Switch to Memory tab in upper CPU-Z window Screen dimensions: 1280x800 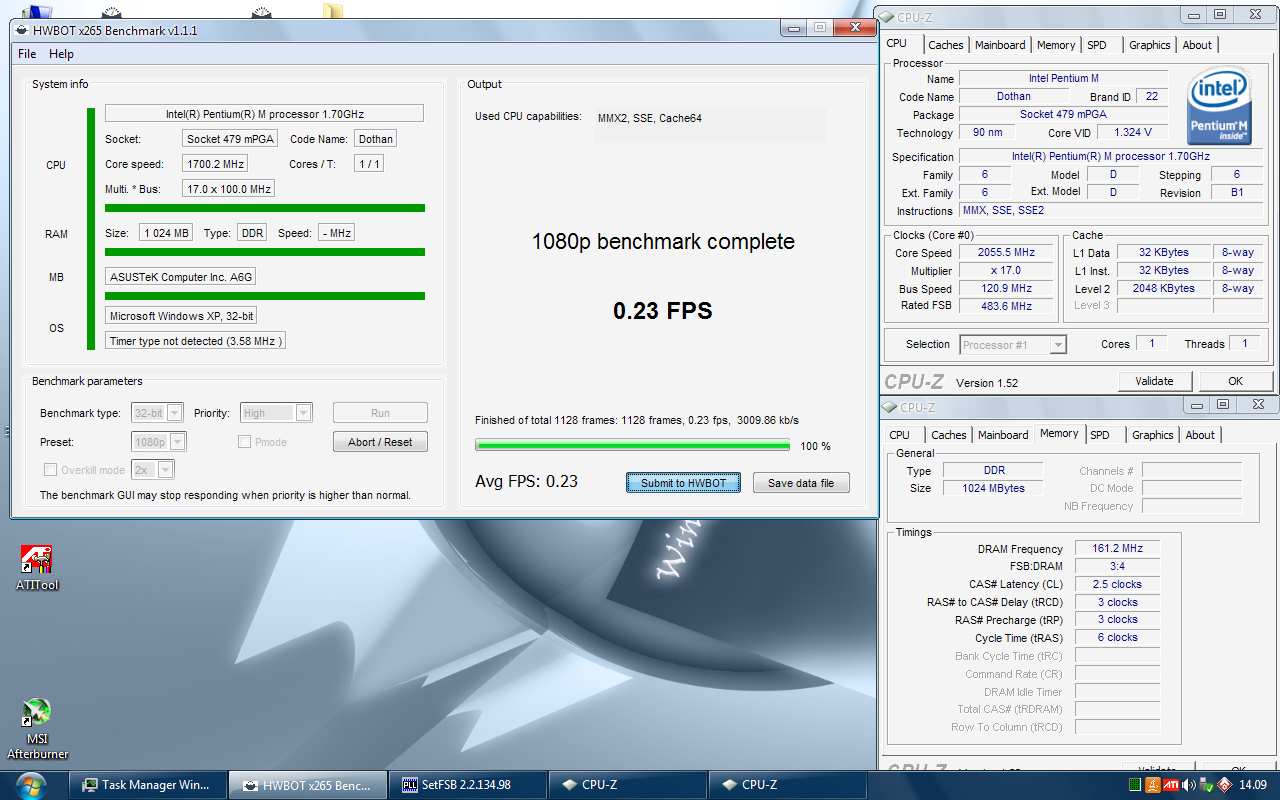point(1056,45)
